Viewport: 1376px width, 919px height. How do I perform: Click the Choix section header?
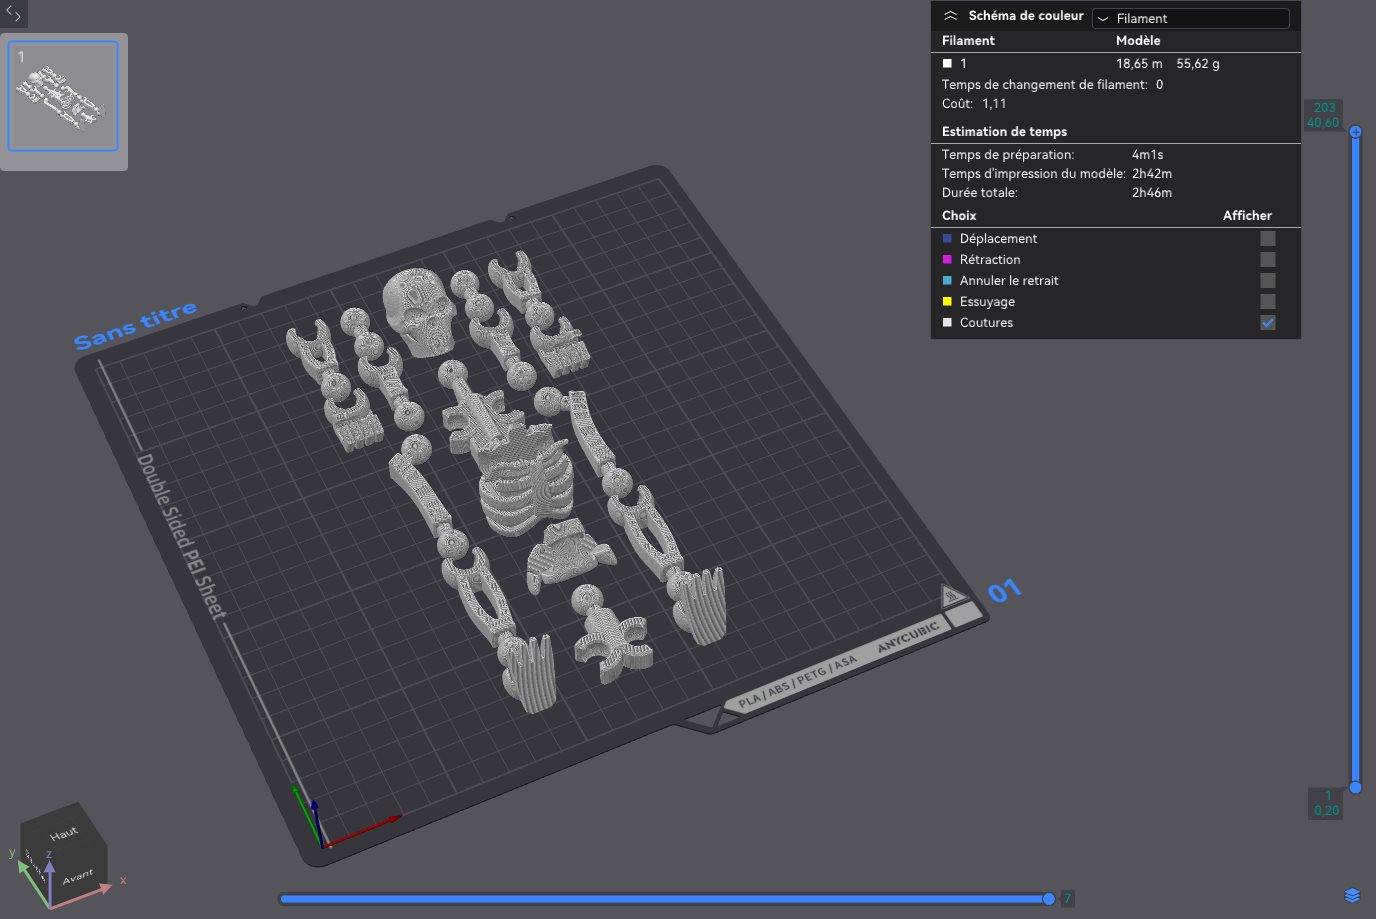(x=959, y=215)
